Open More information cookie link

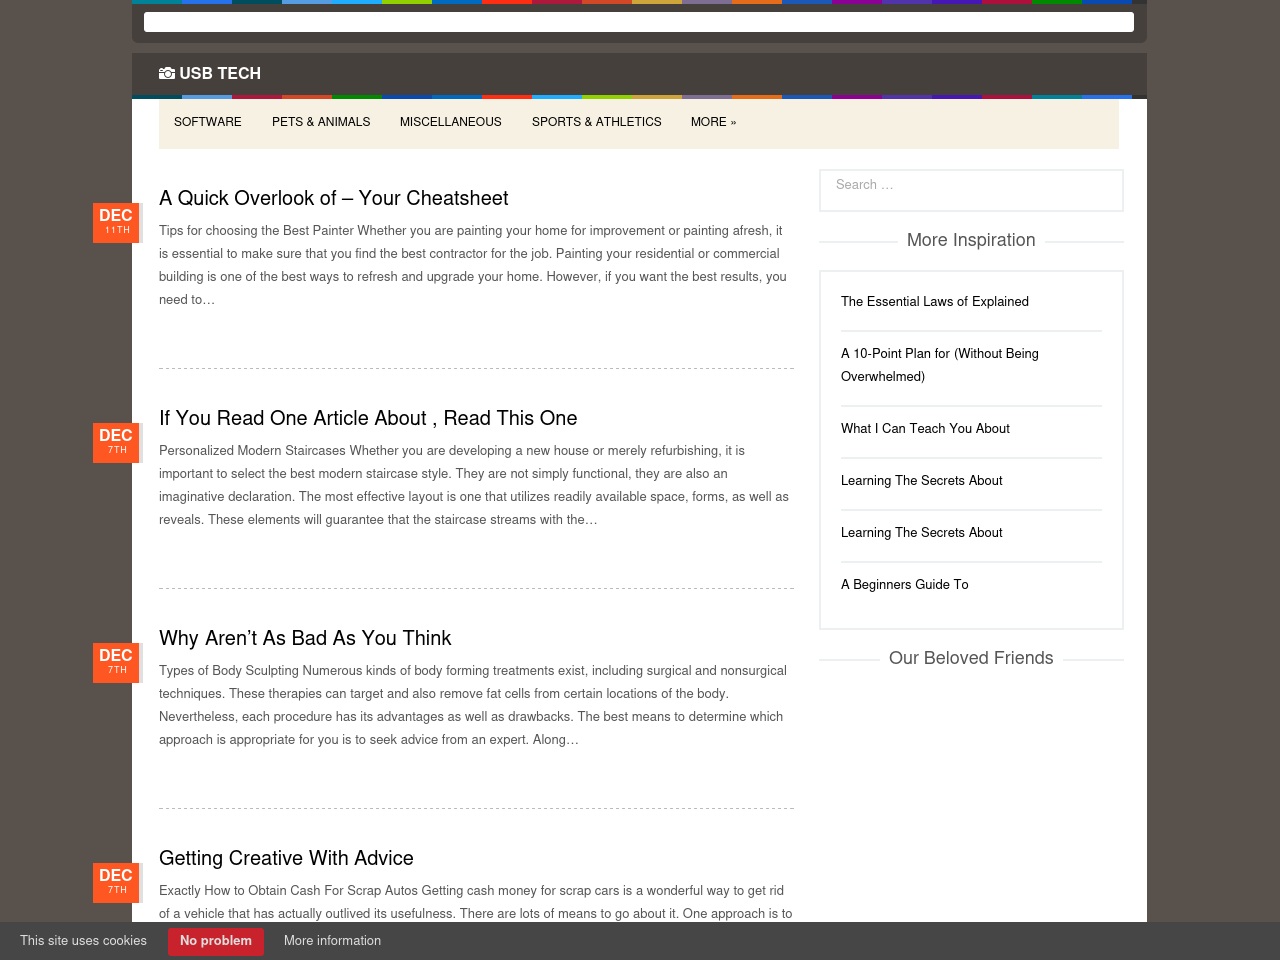332,941
